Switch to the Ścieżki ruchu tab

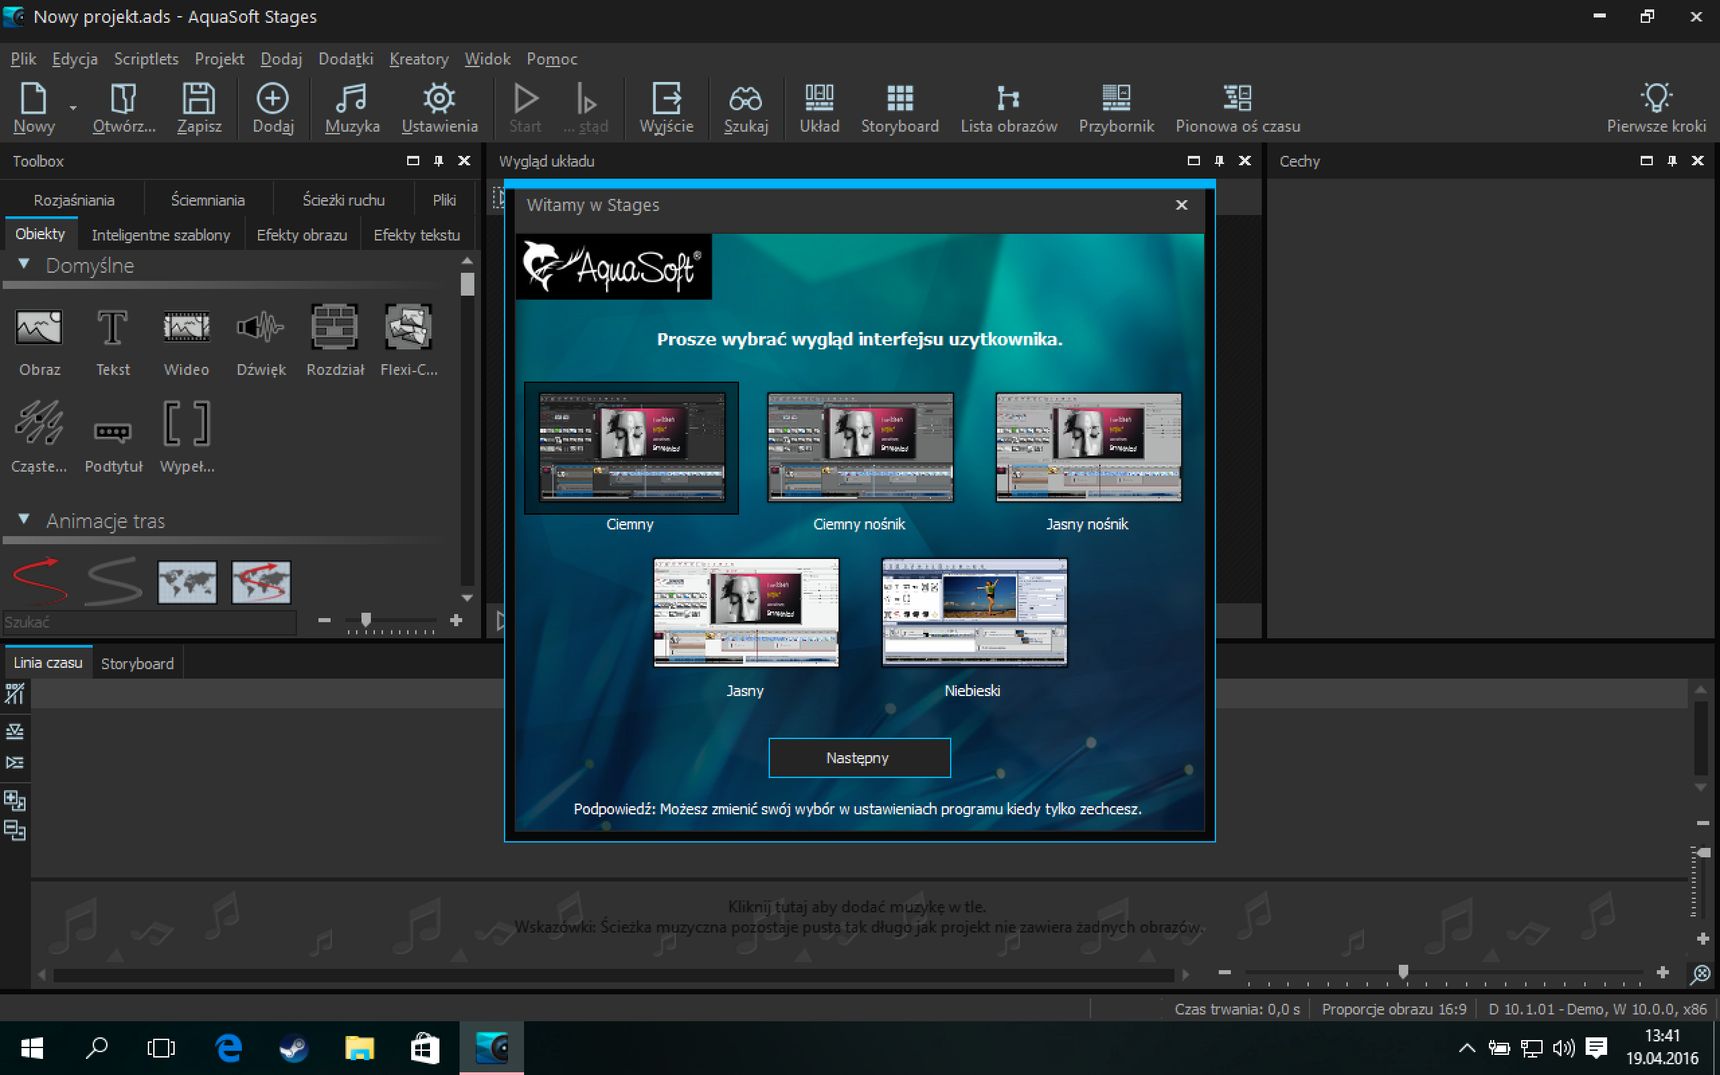(x=343, y=200)
